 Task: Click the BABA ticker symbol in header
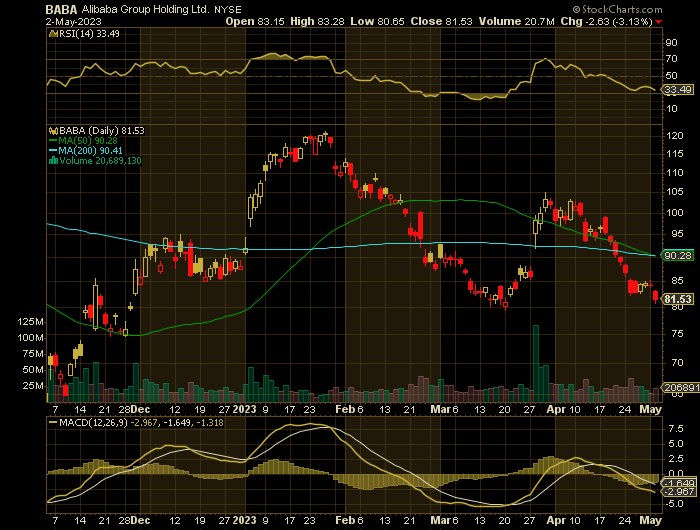[61, 7]
